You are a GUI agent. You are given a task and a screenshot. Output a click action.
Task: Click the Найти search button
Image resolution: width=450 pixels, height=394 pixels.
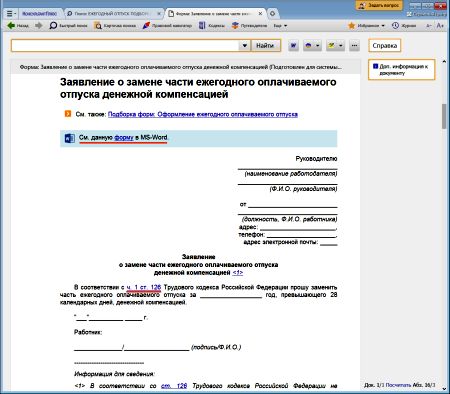[265, 46]
